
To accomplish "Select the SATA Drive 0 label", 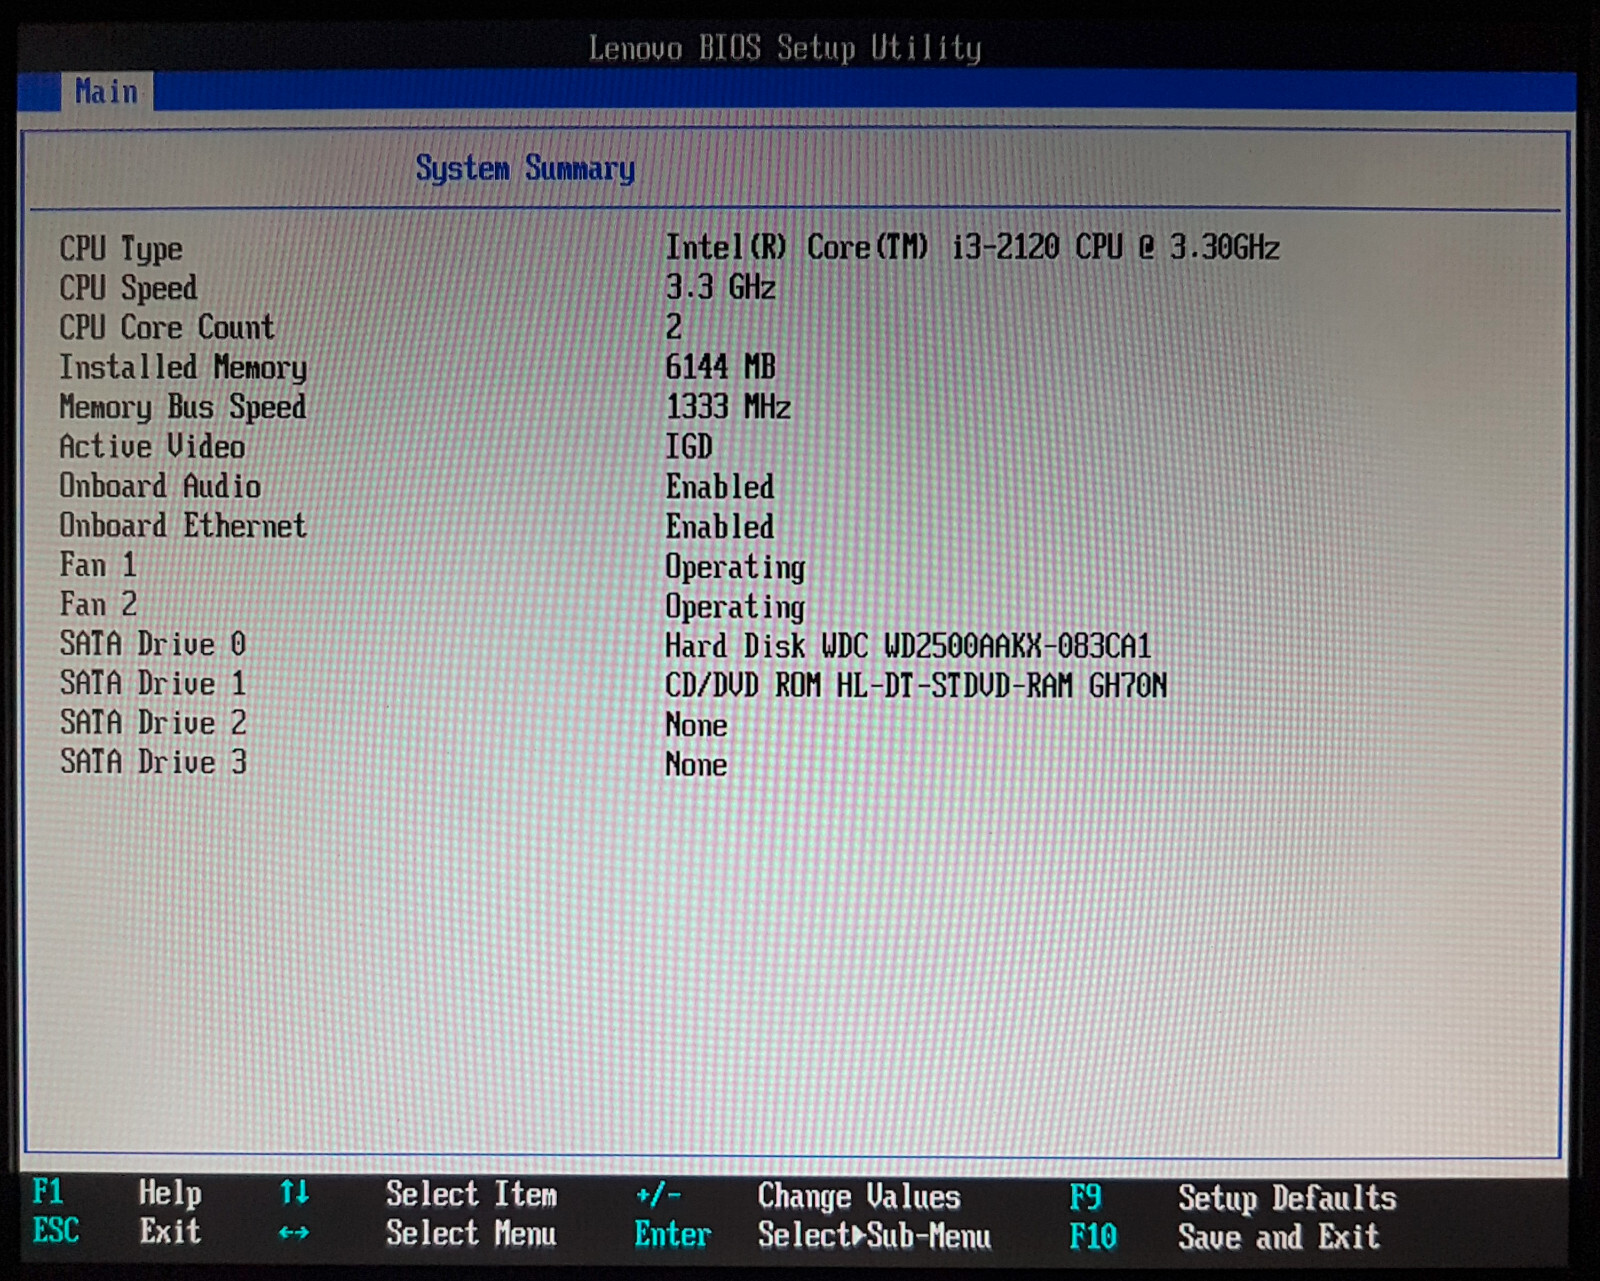I will pyautogui.click(x=153, y=644).
